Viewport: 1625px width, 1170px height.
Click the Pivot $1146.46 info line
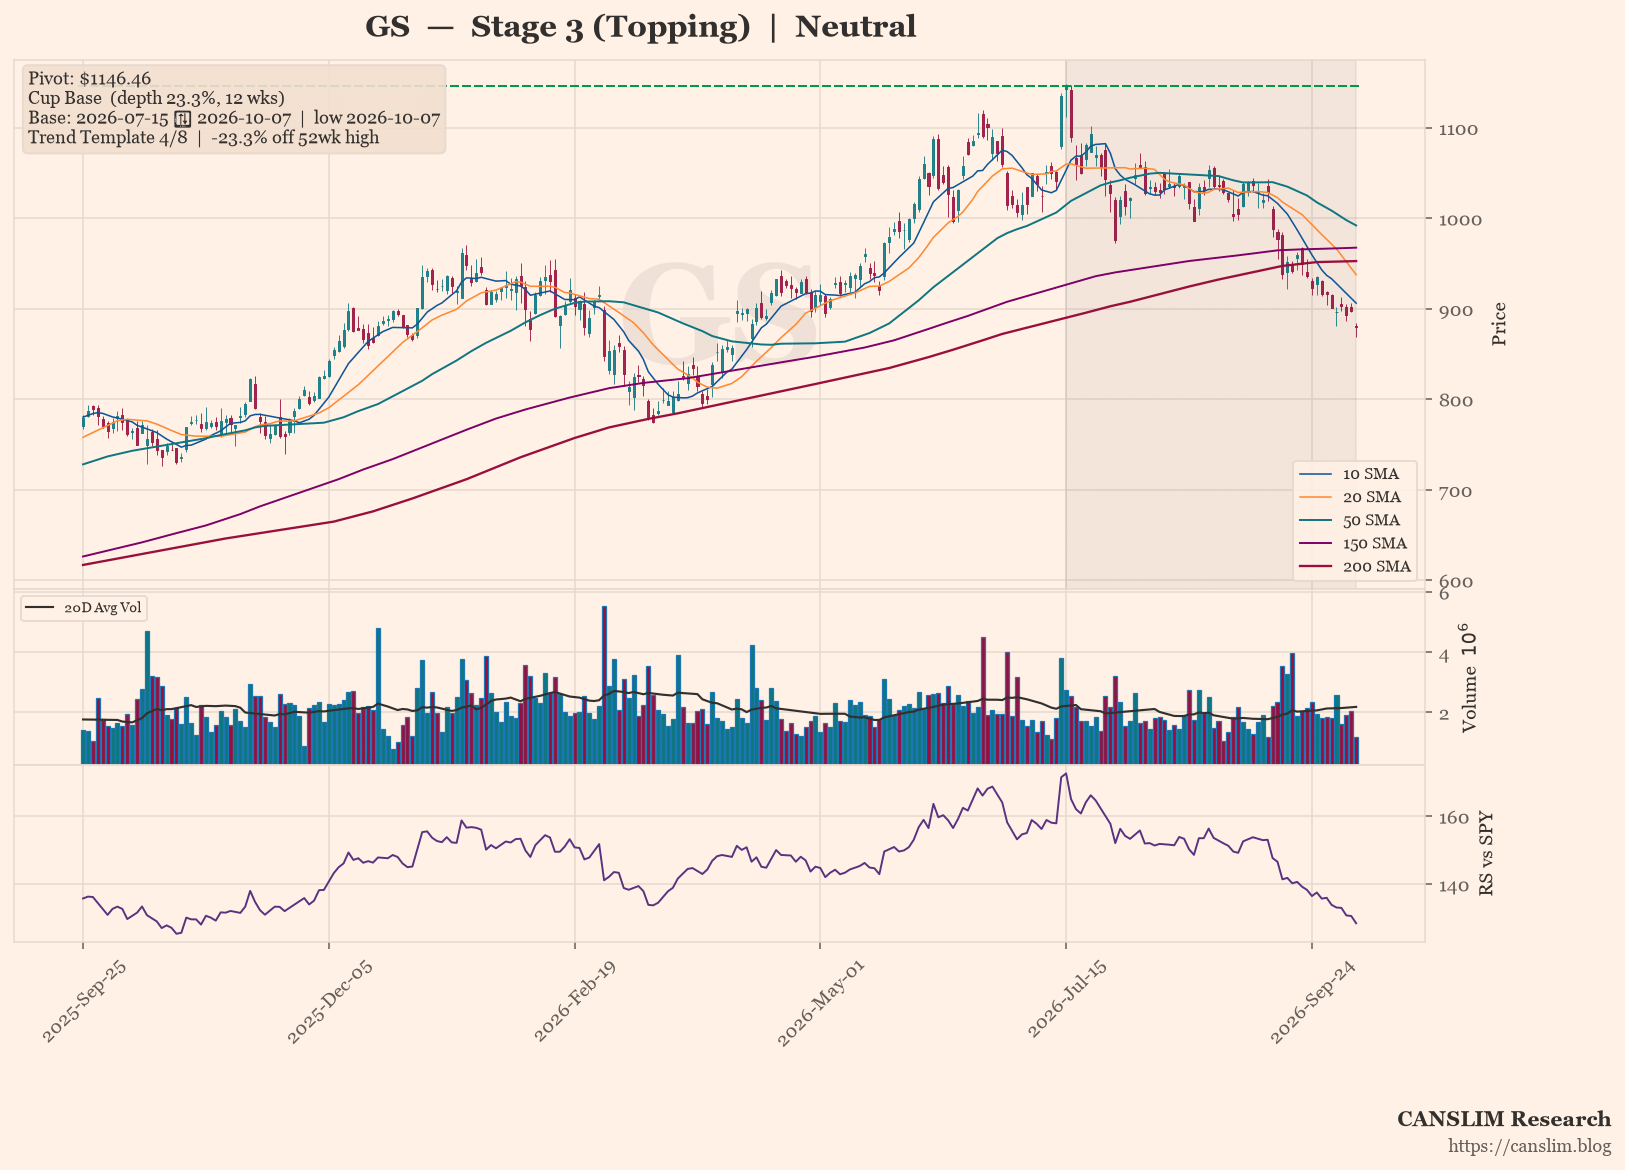[90, 78]
